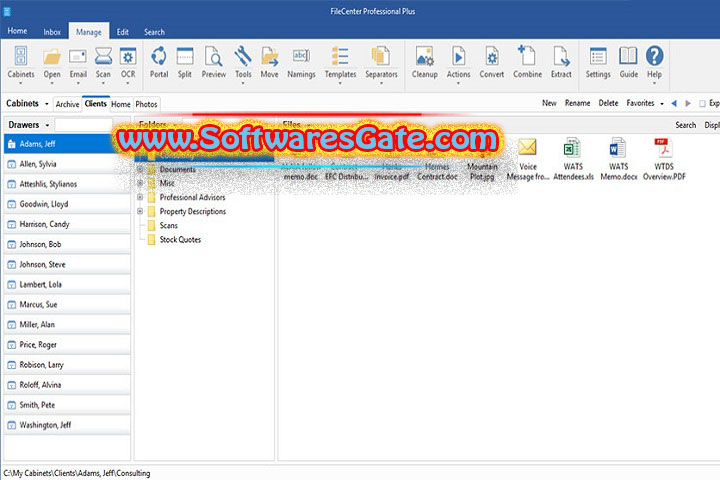The width and height of the screenshot is (720, 480).
Task: Run the Cleanup tool
Action: coord(425,56)
